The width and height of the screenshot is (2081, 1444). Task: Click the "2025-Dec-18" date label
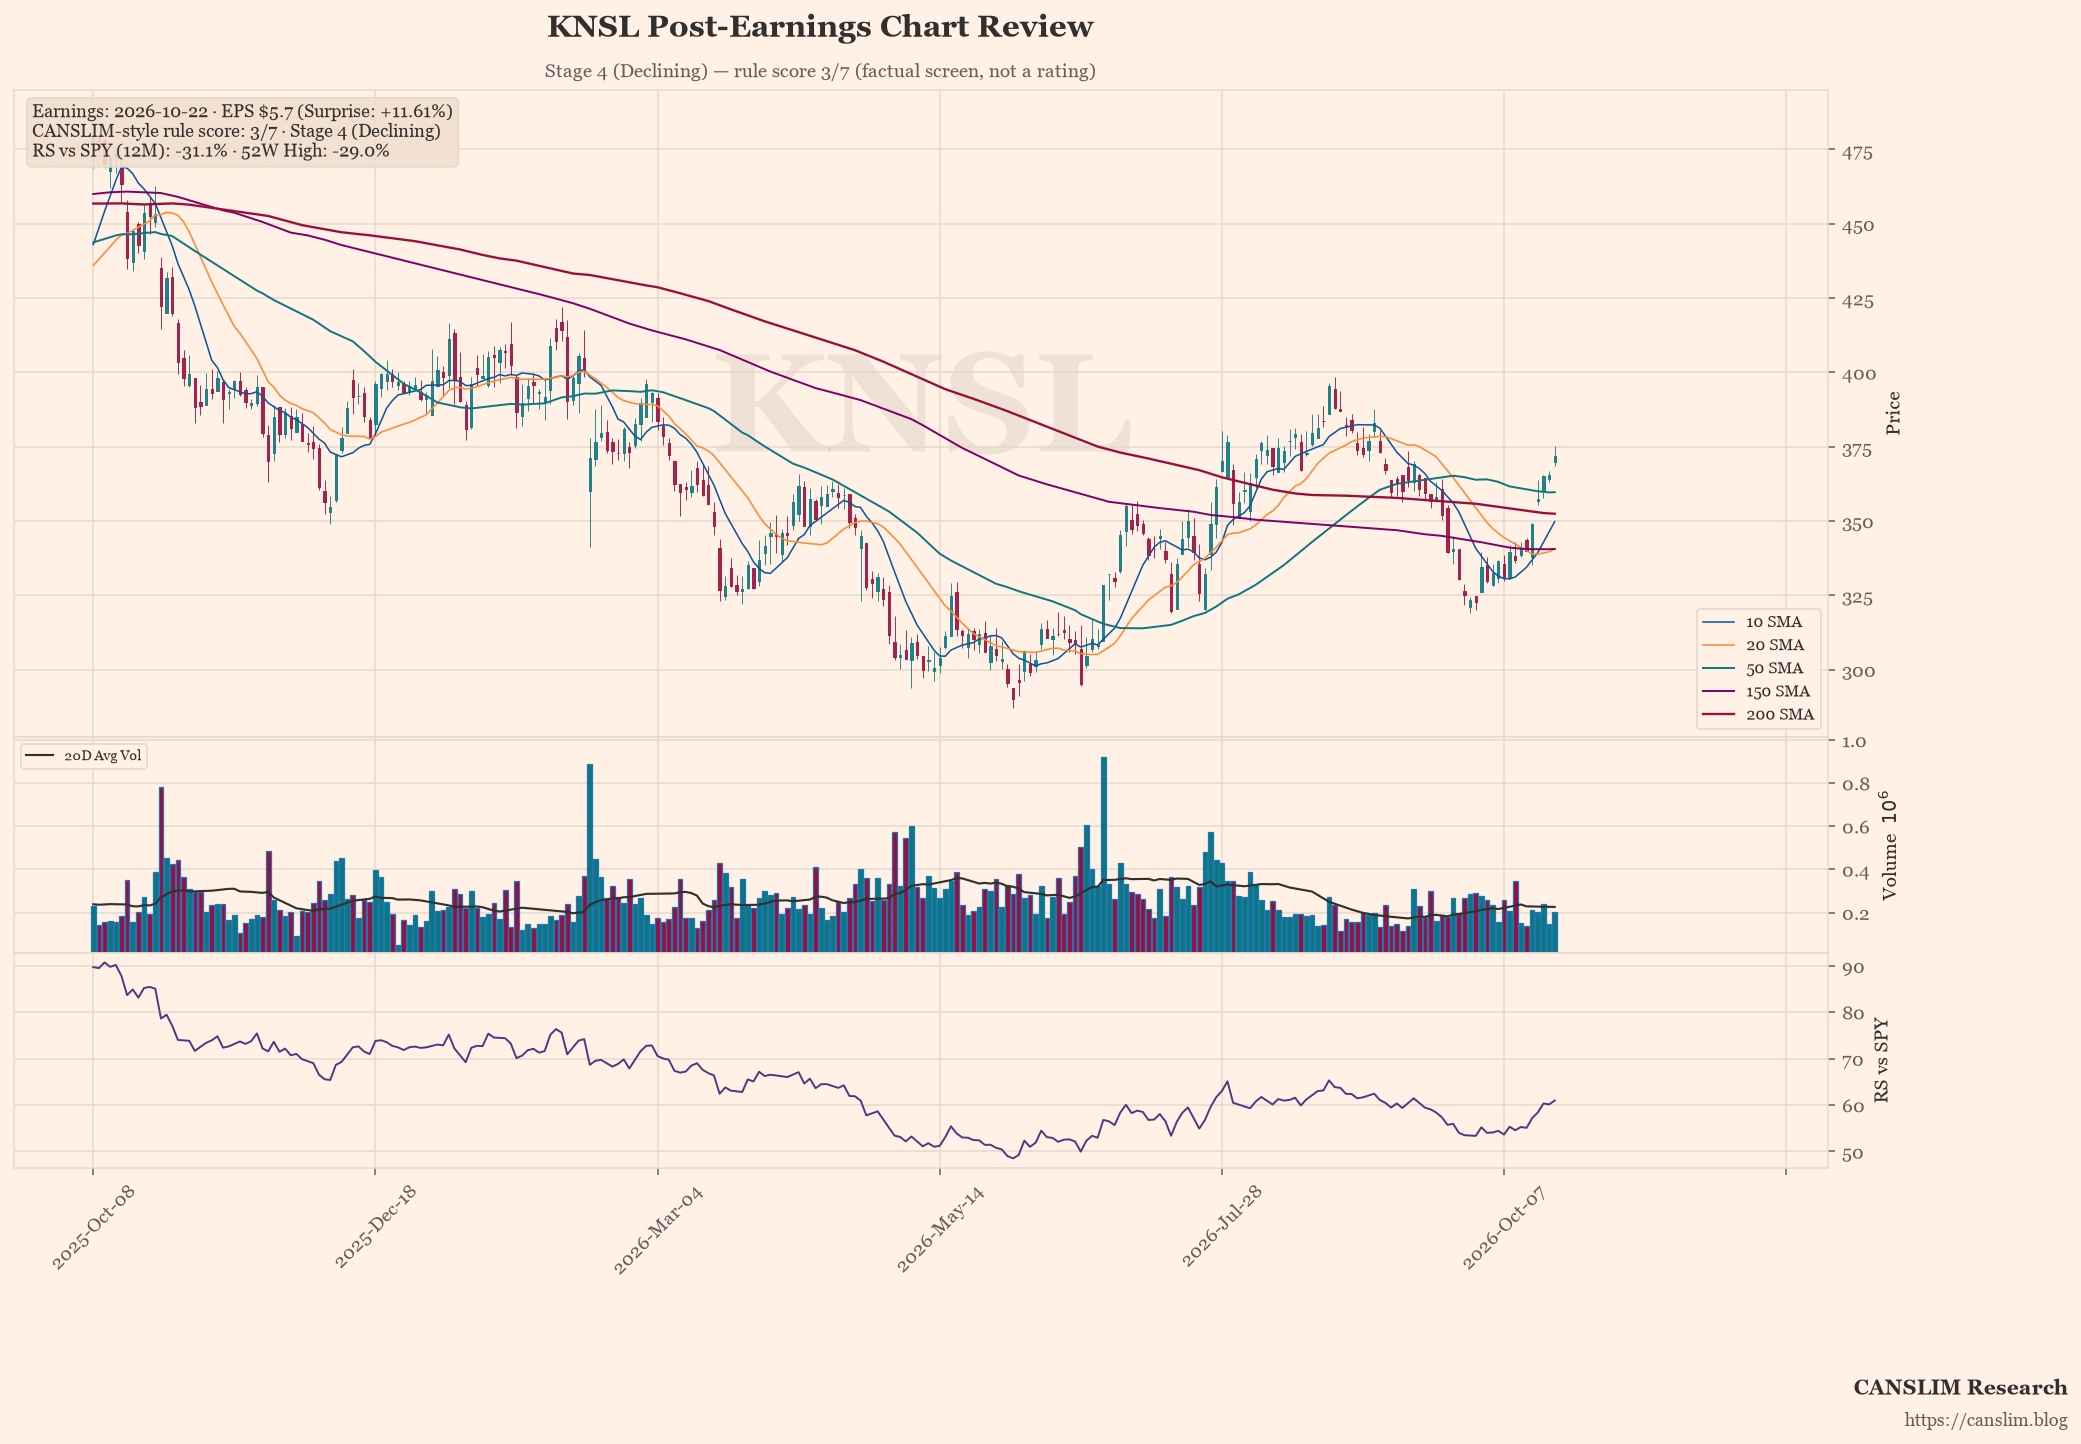point(375,1230)
